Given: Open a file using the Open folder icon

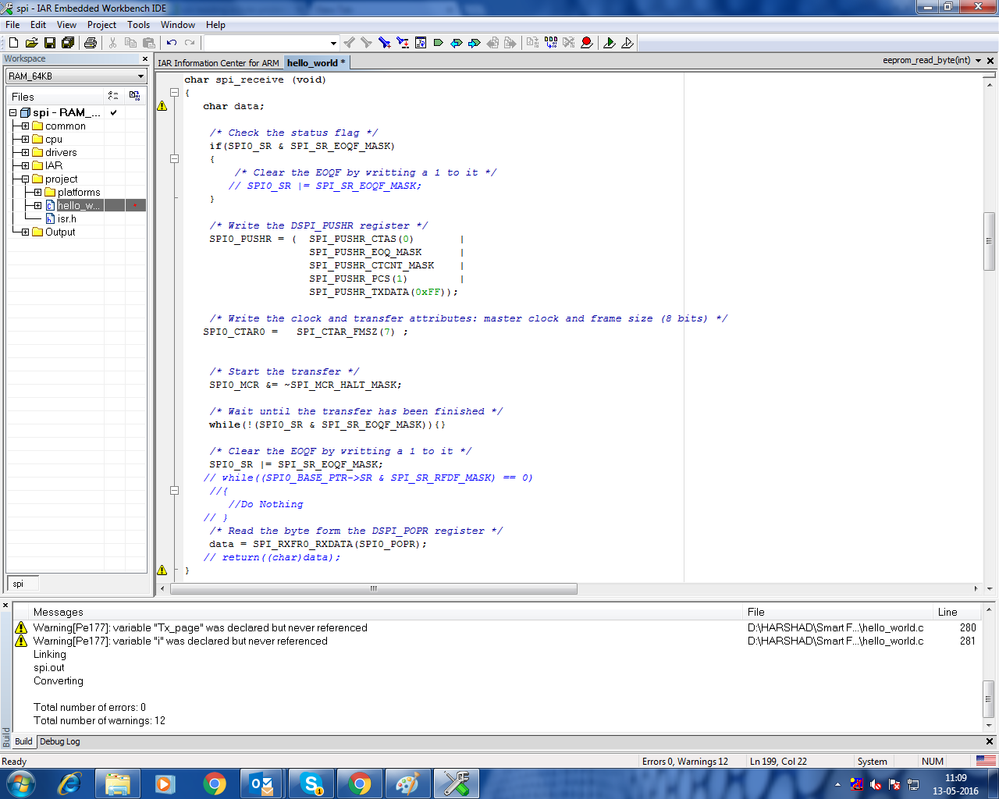Looking at the screenshot, I should 31,43.
